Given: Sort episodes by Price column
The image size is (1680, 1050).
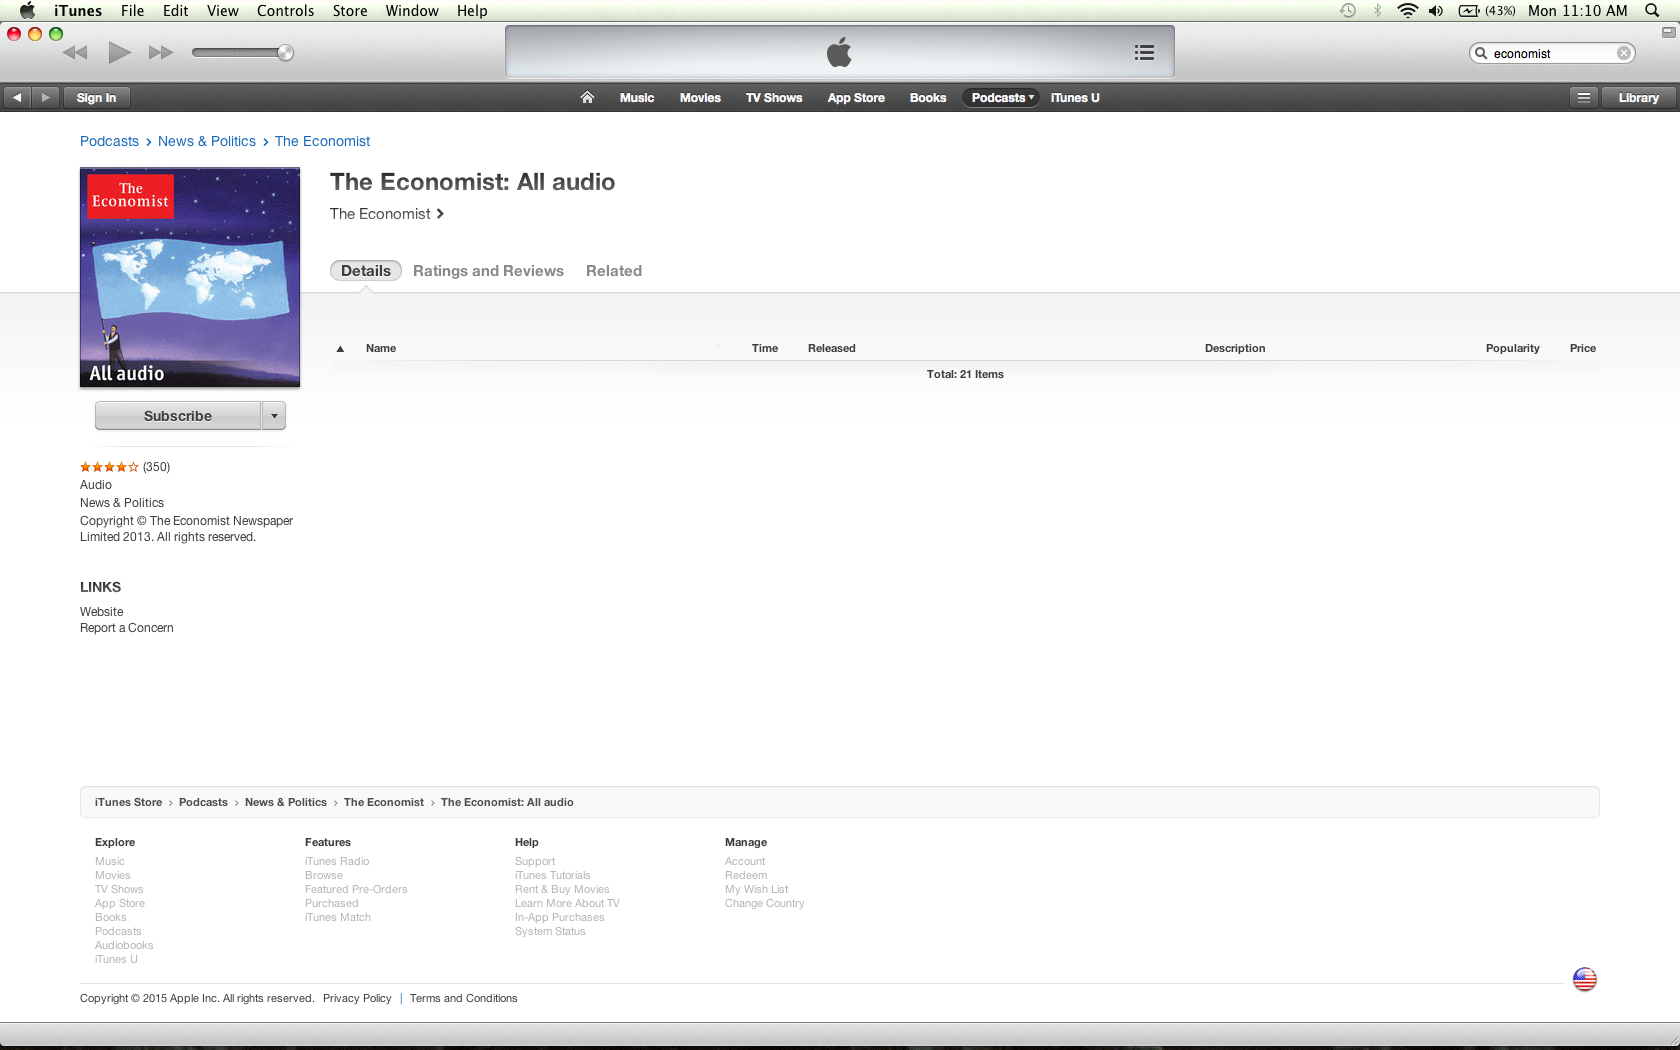Looking at the screenshot, I should 1583,348.
